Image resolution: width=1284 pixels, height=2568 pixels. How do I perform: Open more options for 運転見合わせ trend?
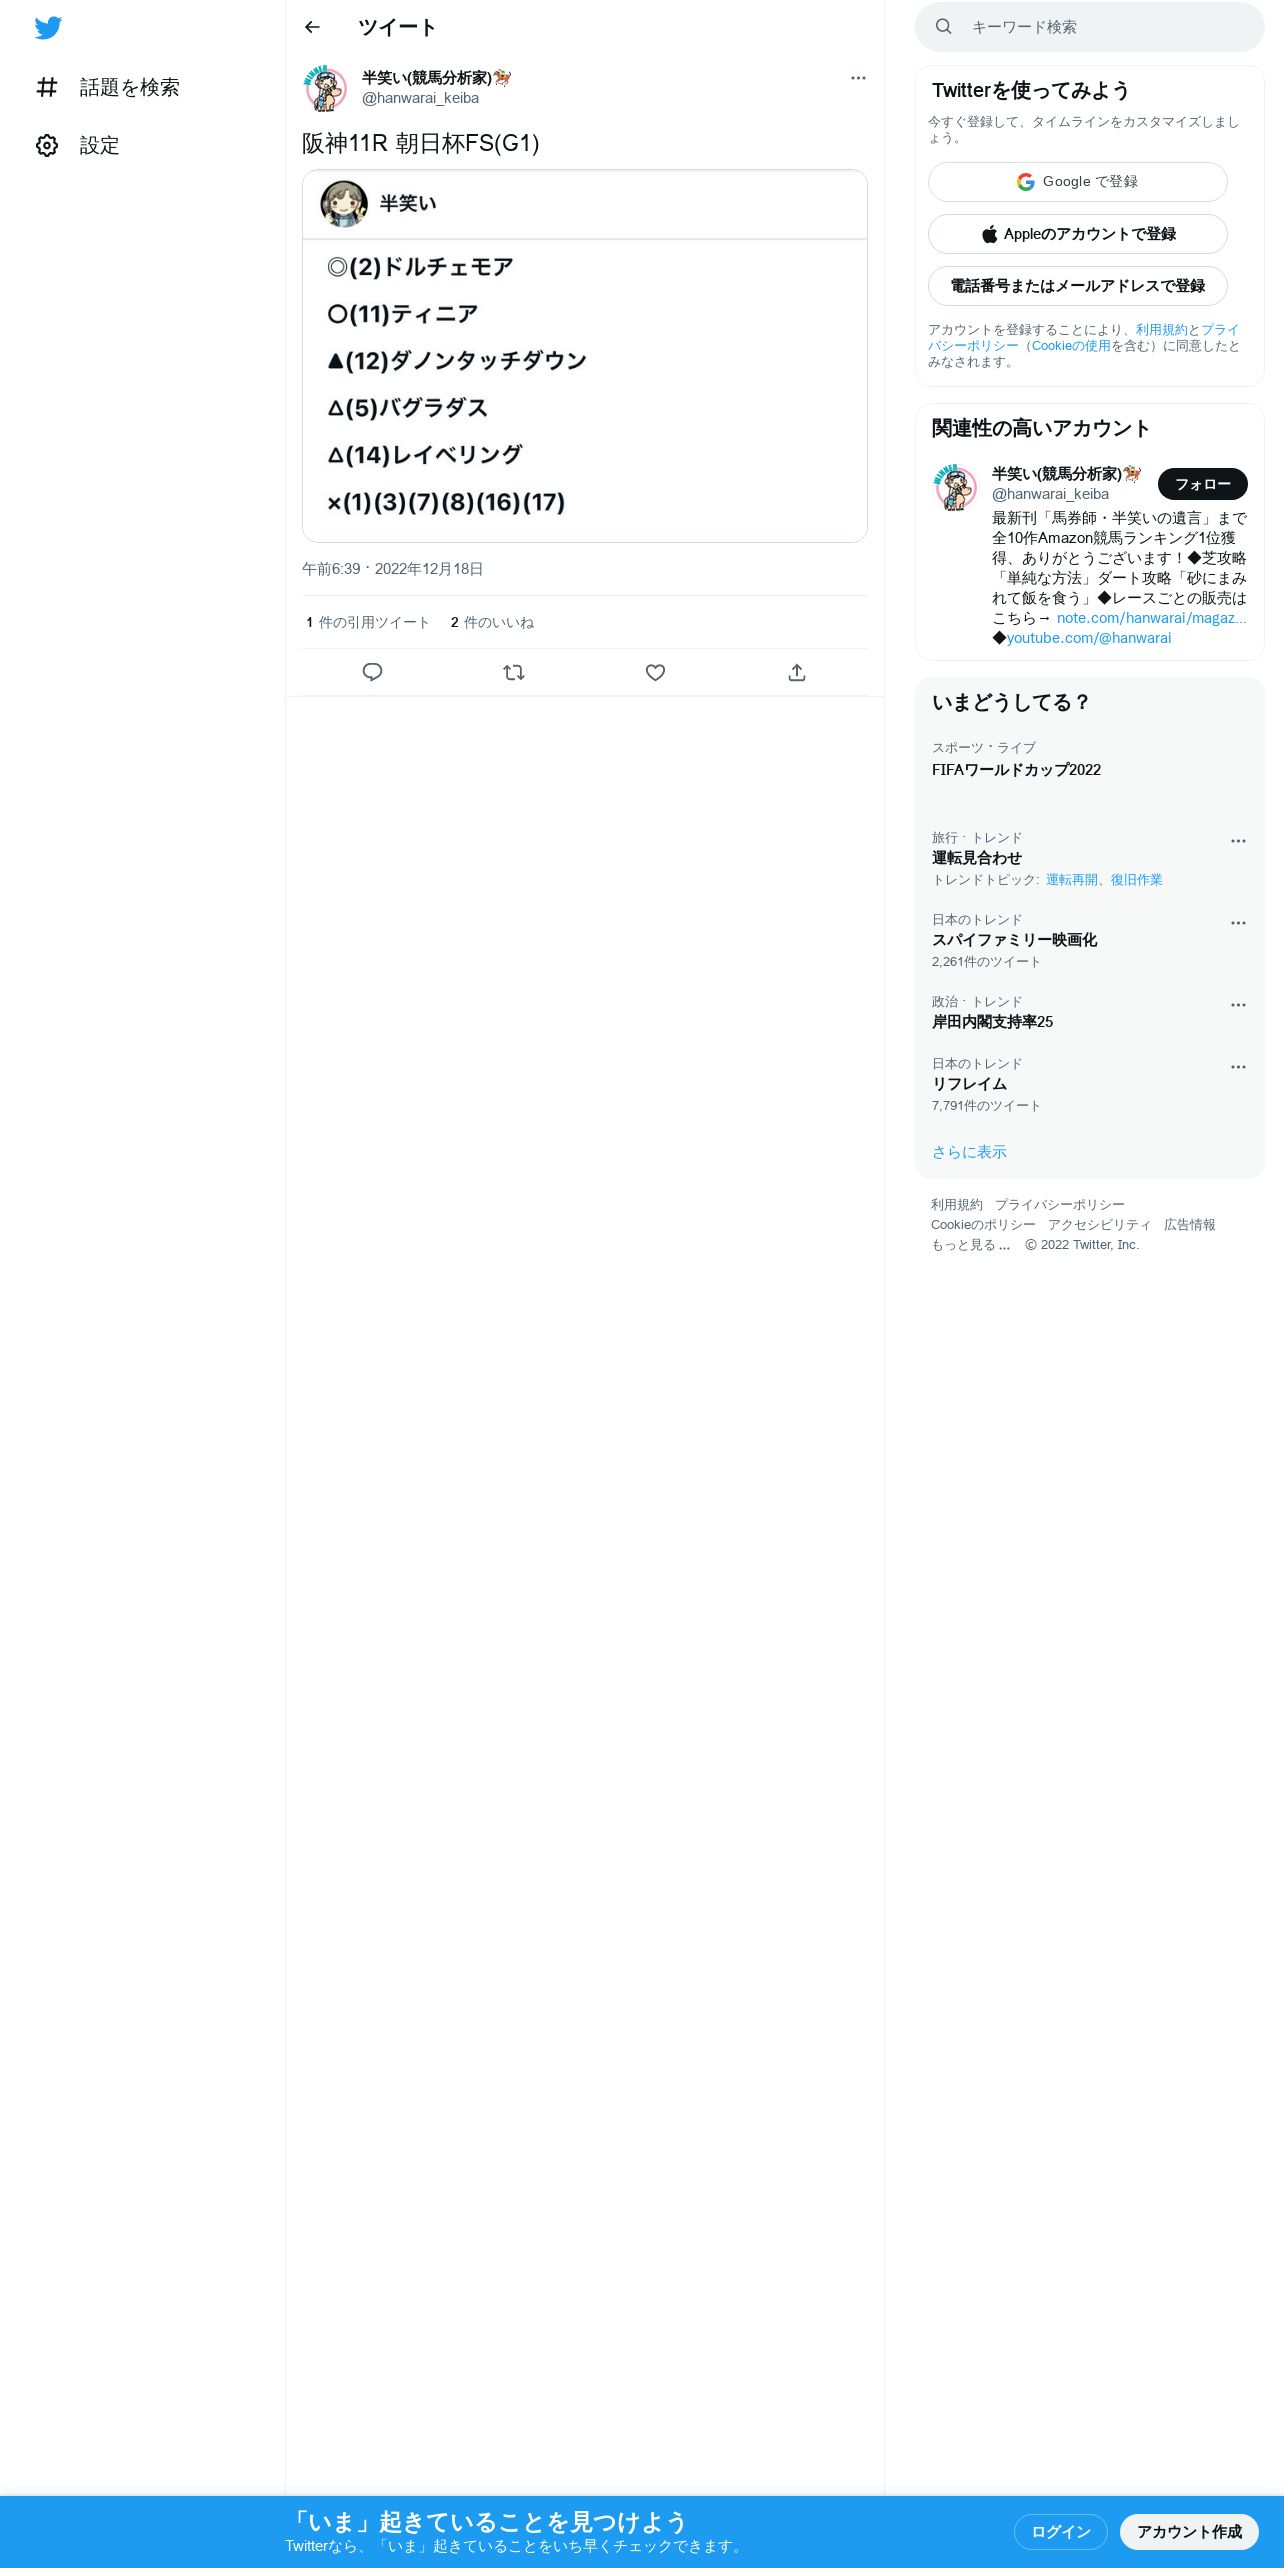[x=1238, y=841]
